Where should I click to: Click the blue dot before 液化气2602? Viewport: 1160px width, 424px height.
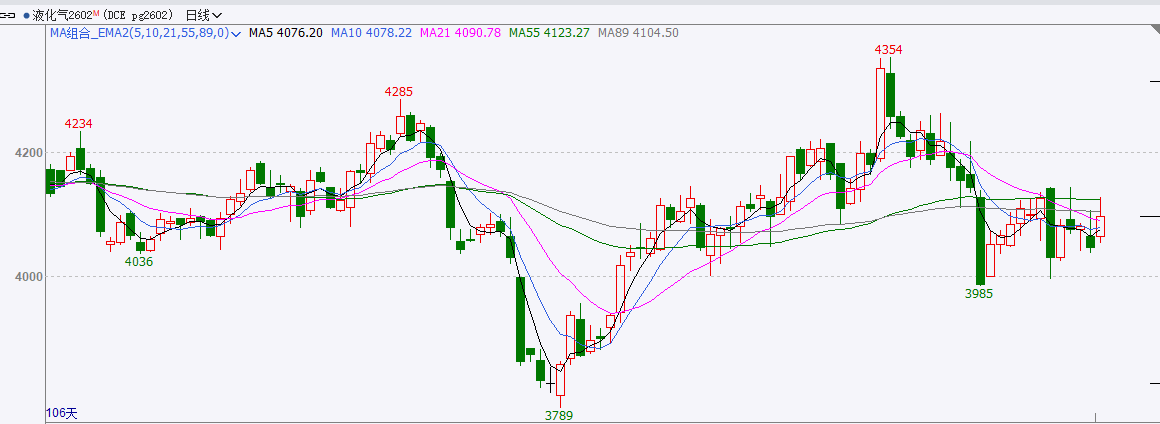(26, 16)
